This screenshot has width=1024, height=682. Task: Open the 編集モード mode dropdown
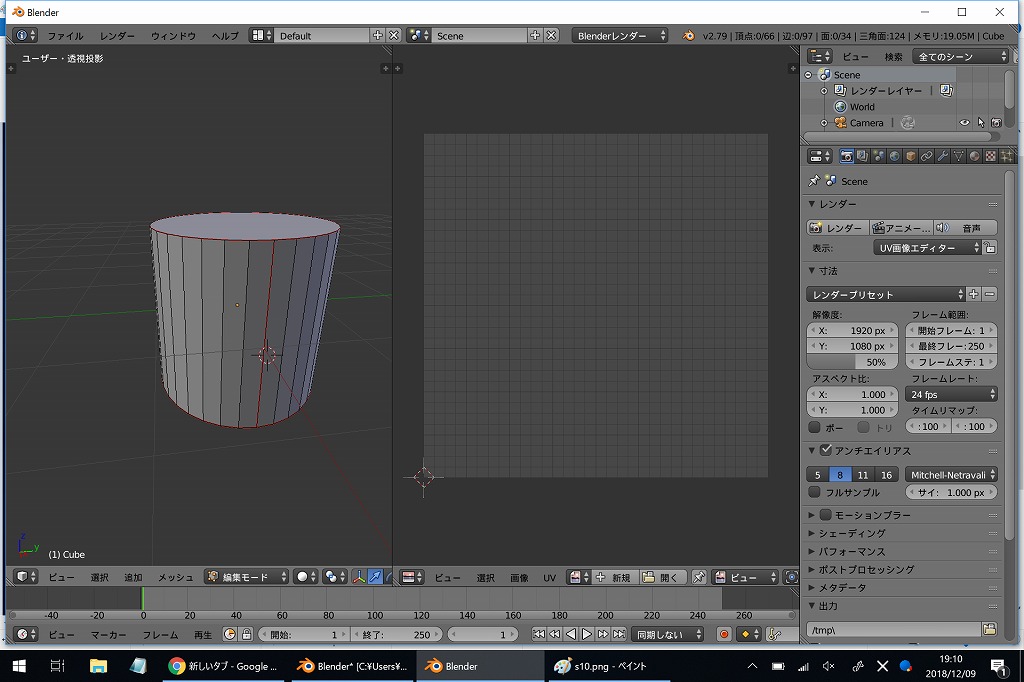click(246, 577)
